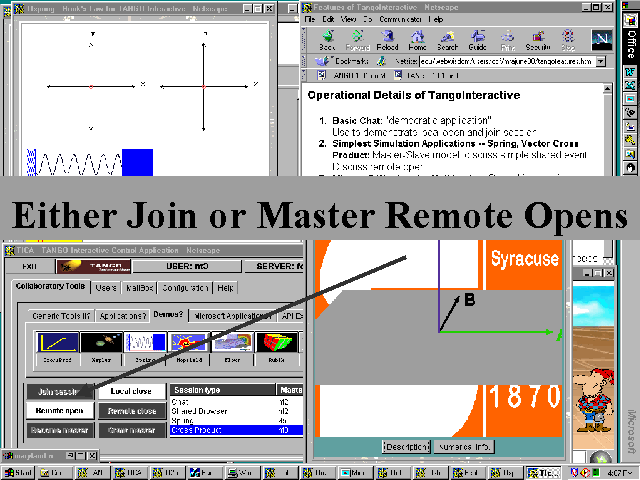Click the USER display button in TICA
This screenshot has height=480, width=640.
(x=187, y=267)
